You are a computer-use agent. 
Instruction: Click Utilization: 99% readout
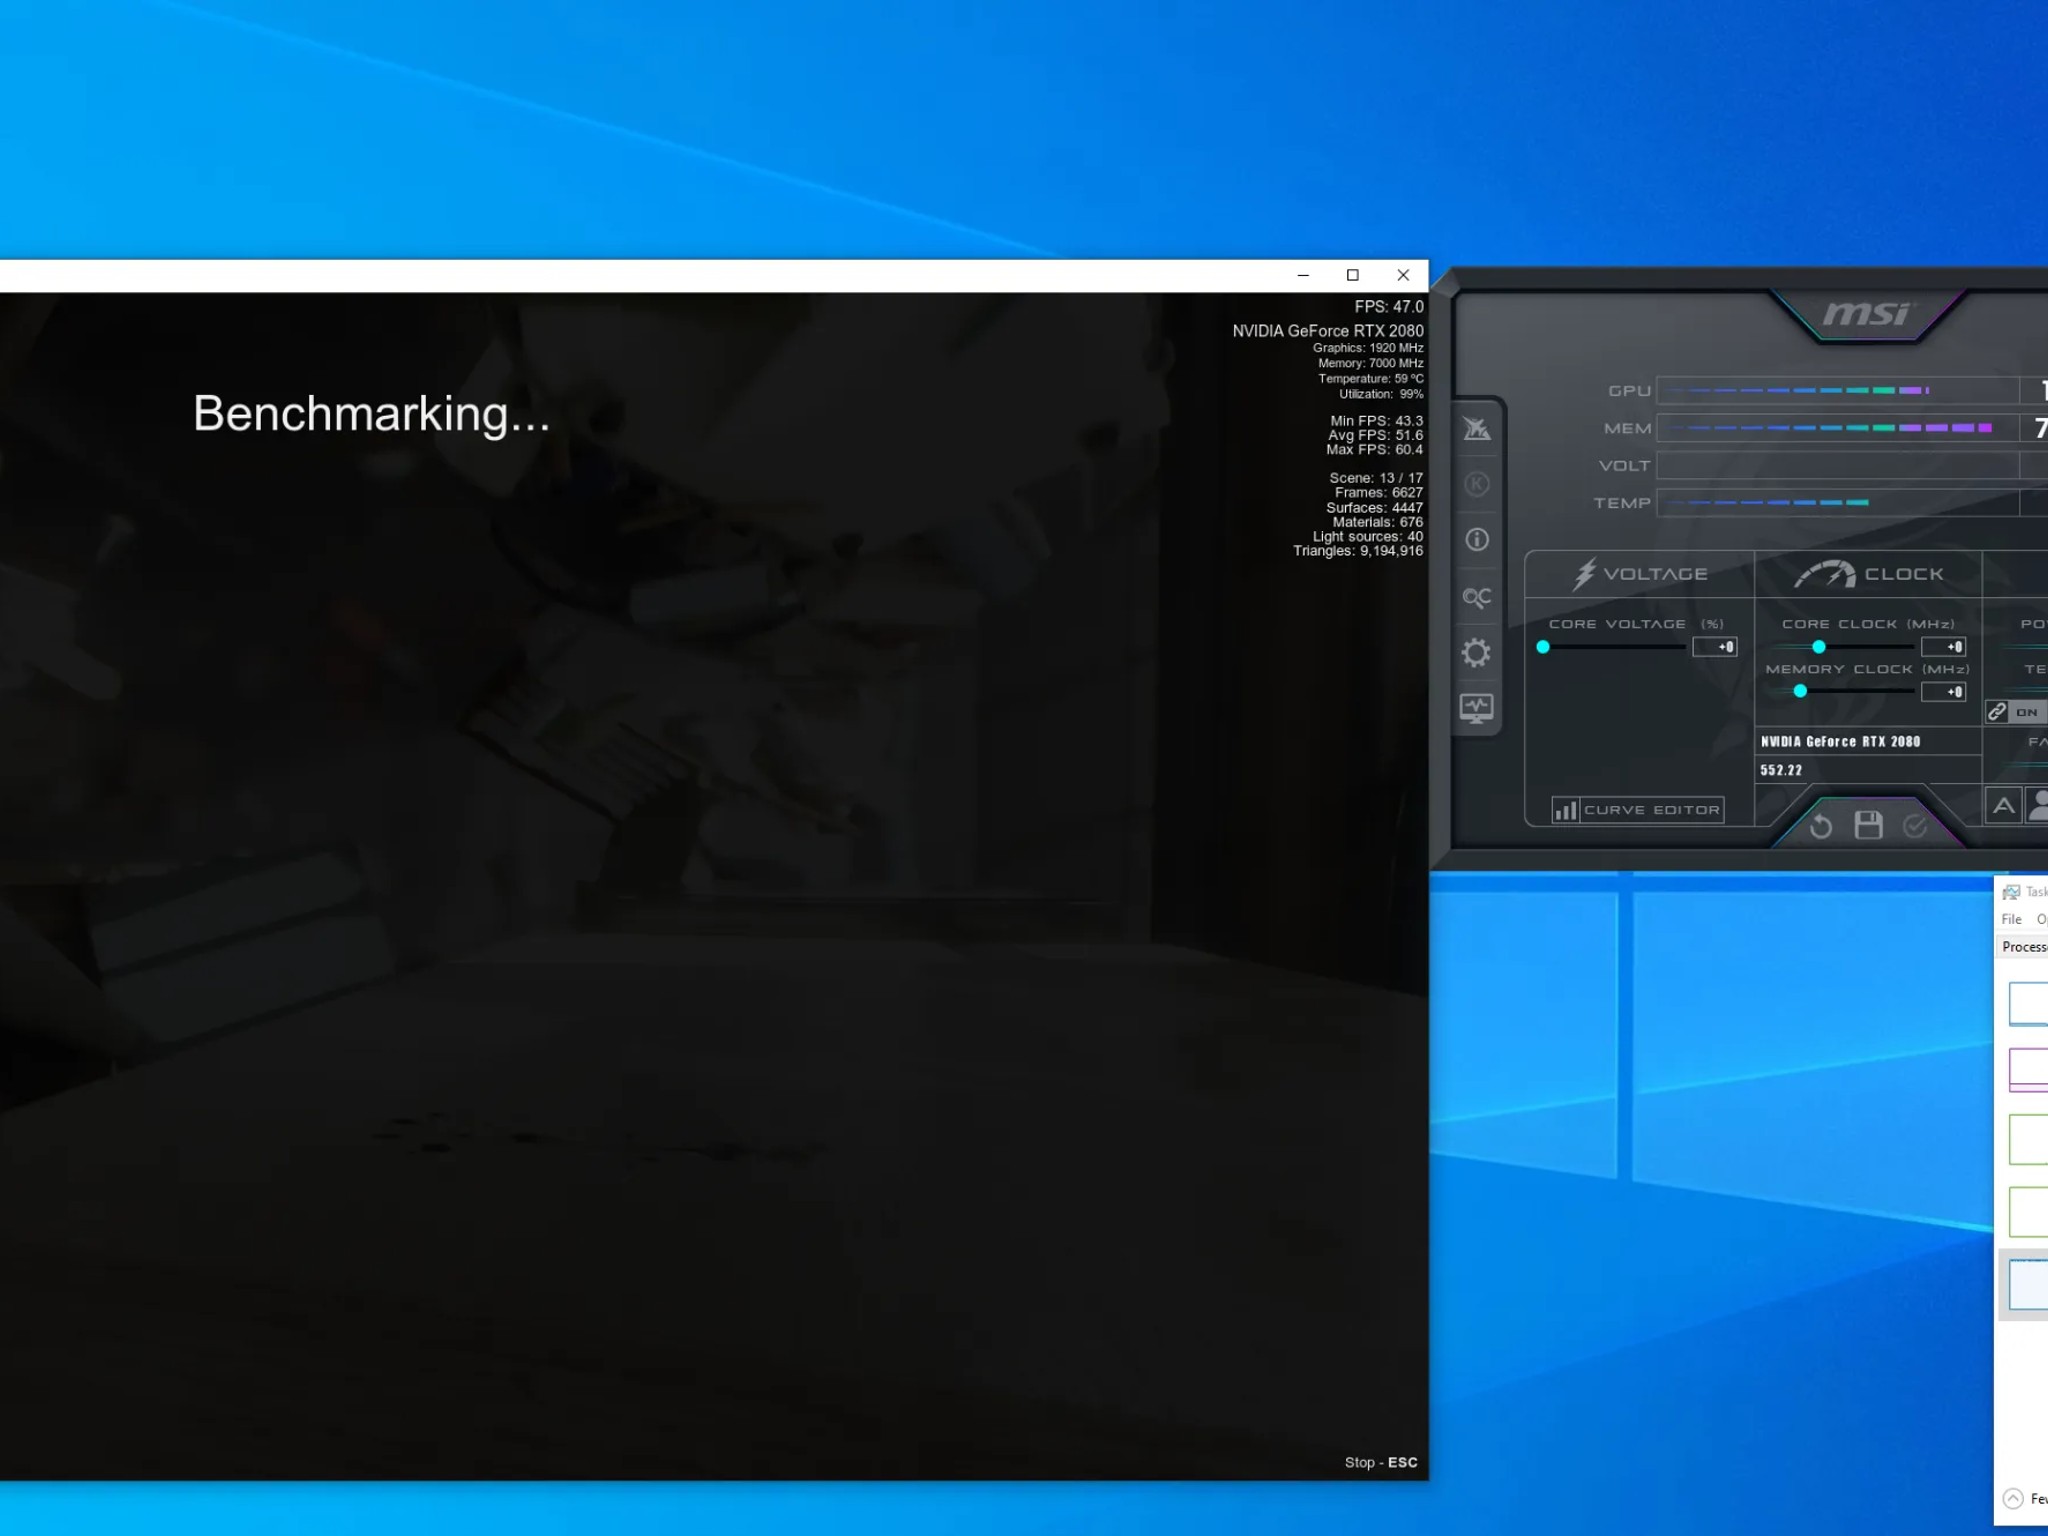point(1382,394)
